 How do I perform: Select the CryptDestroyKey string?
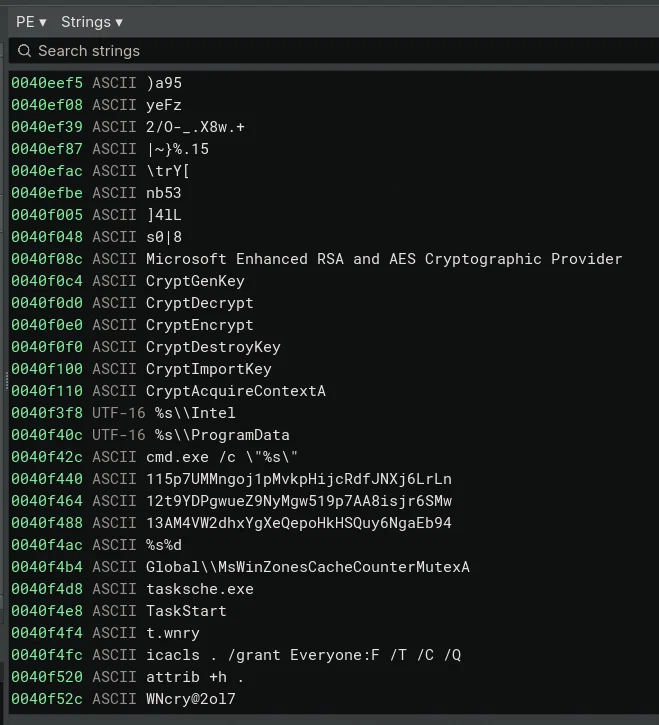tap(213, 347)
